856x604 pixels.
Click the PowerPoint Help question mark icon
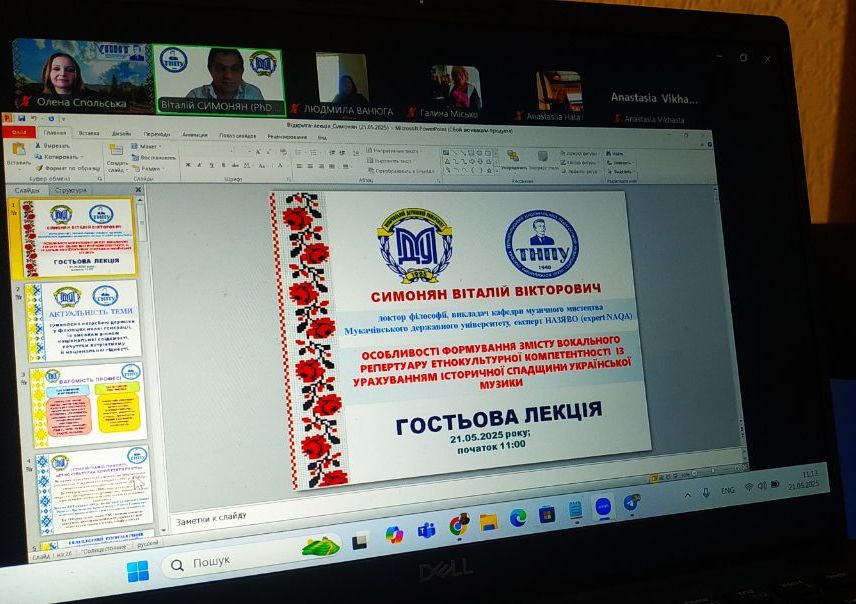710,144
